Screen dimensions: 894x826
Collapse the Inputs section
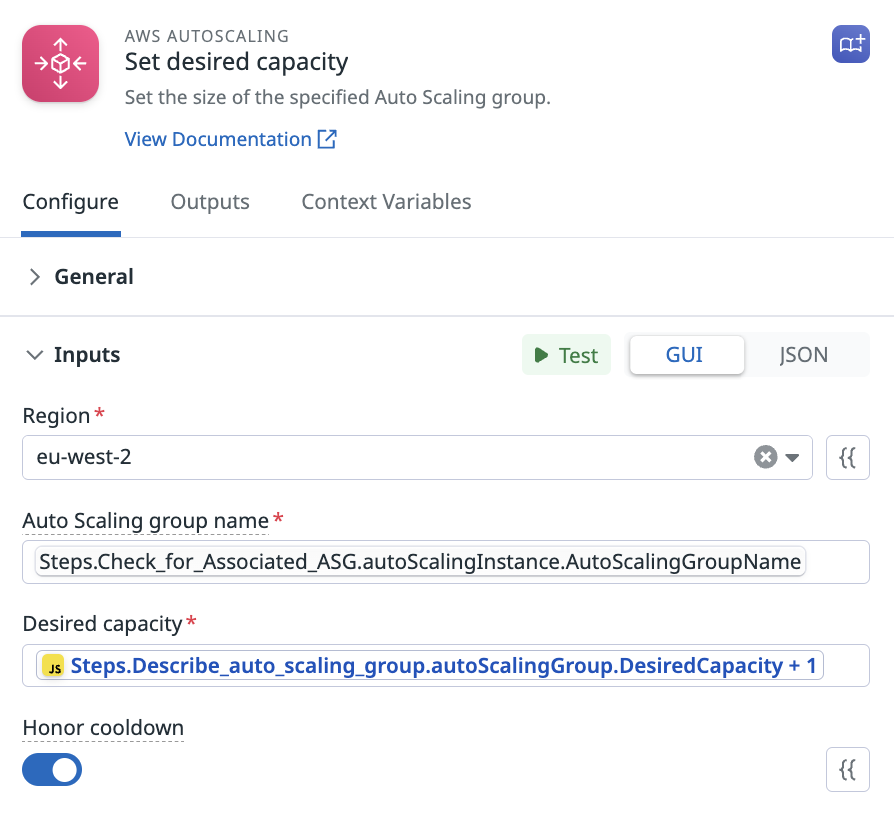click(35, 355)
